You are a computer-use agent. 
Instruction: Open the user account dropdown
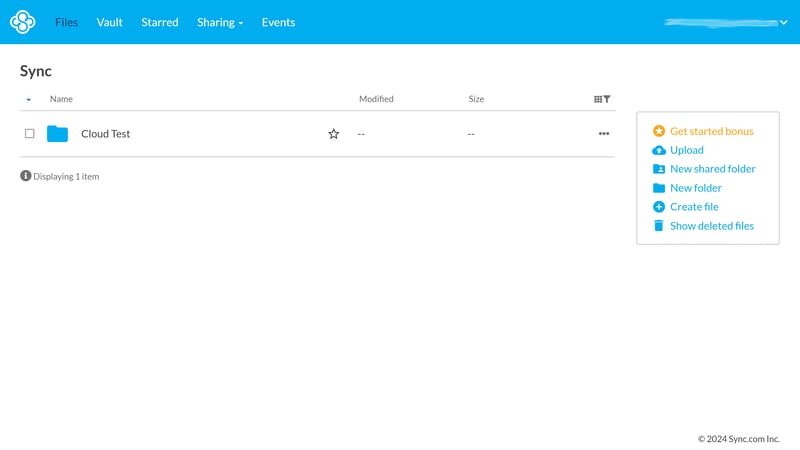click(x=783, y=22)
